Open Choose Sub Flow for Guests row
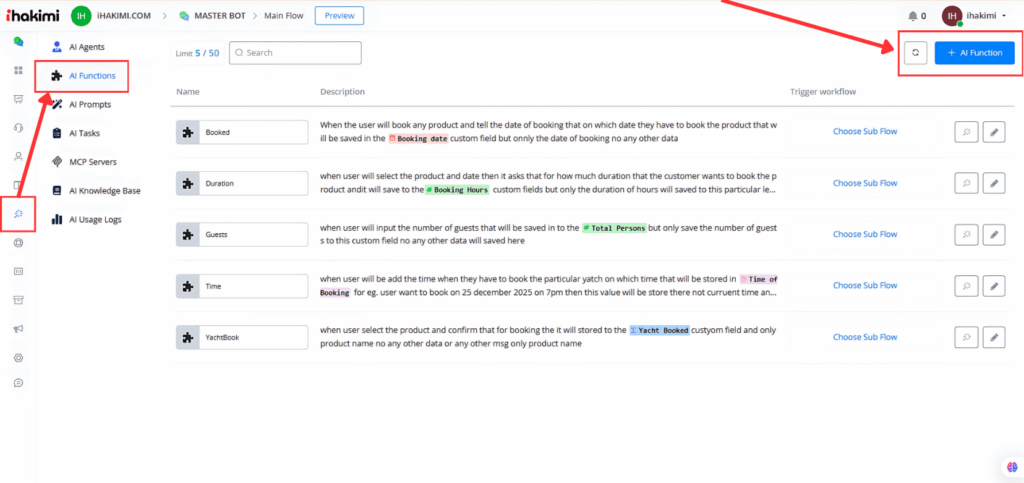This screenshot has width=1024, height=483. coord(865,234)
